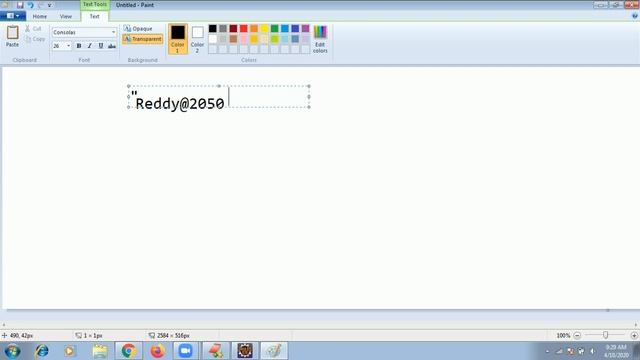The image size is (640, 360).
Task: Select Opaque background option
Action: (138, 29)
